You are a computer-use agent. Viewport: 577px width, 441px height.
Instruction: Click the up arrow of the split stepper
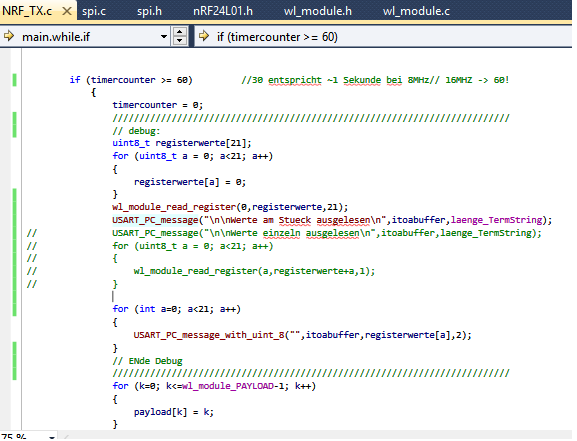pos(180,32)
